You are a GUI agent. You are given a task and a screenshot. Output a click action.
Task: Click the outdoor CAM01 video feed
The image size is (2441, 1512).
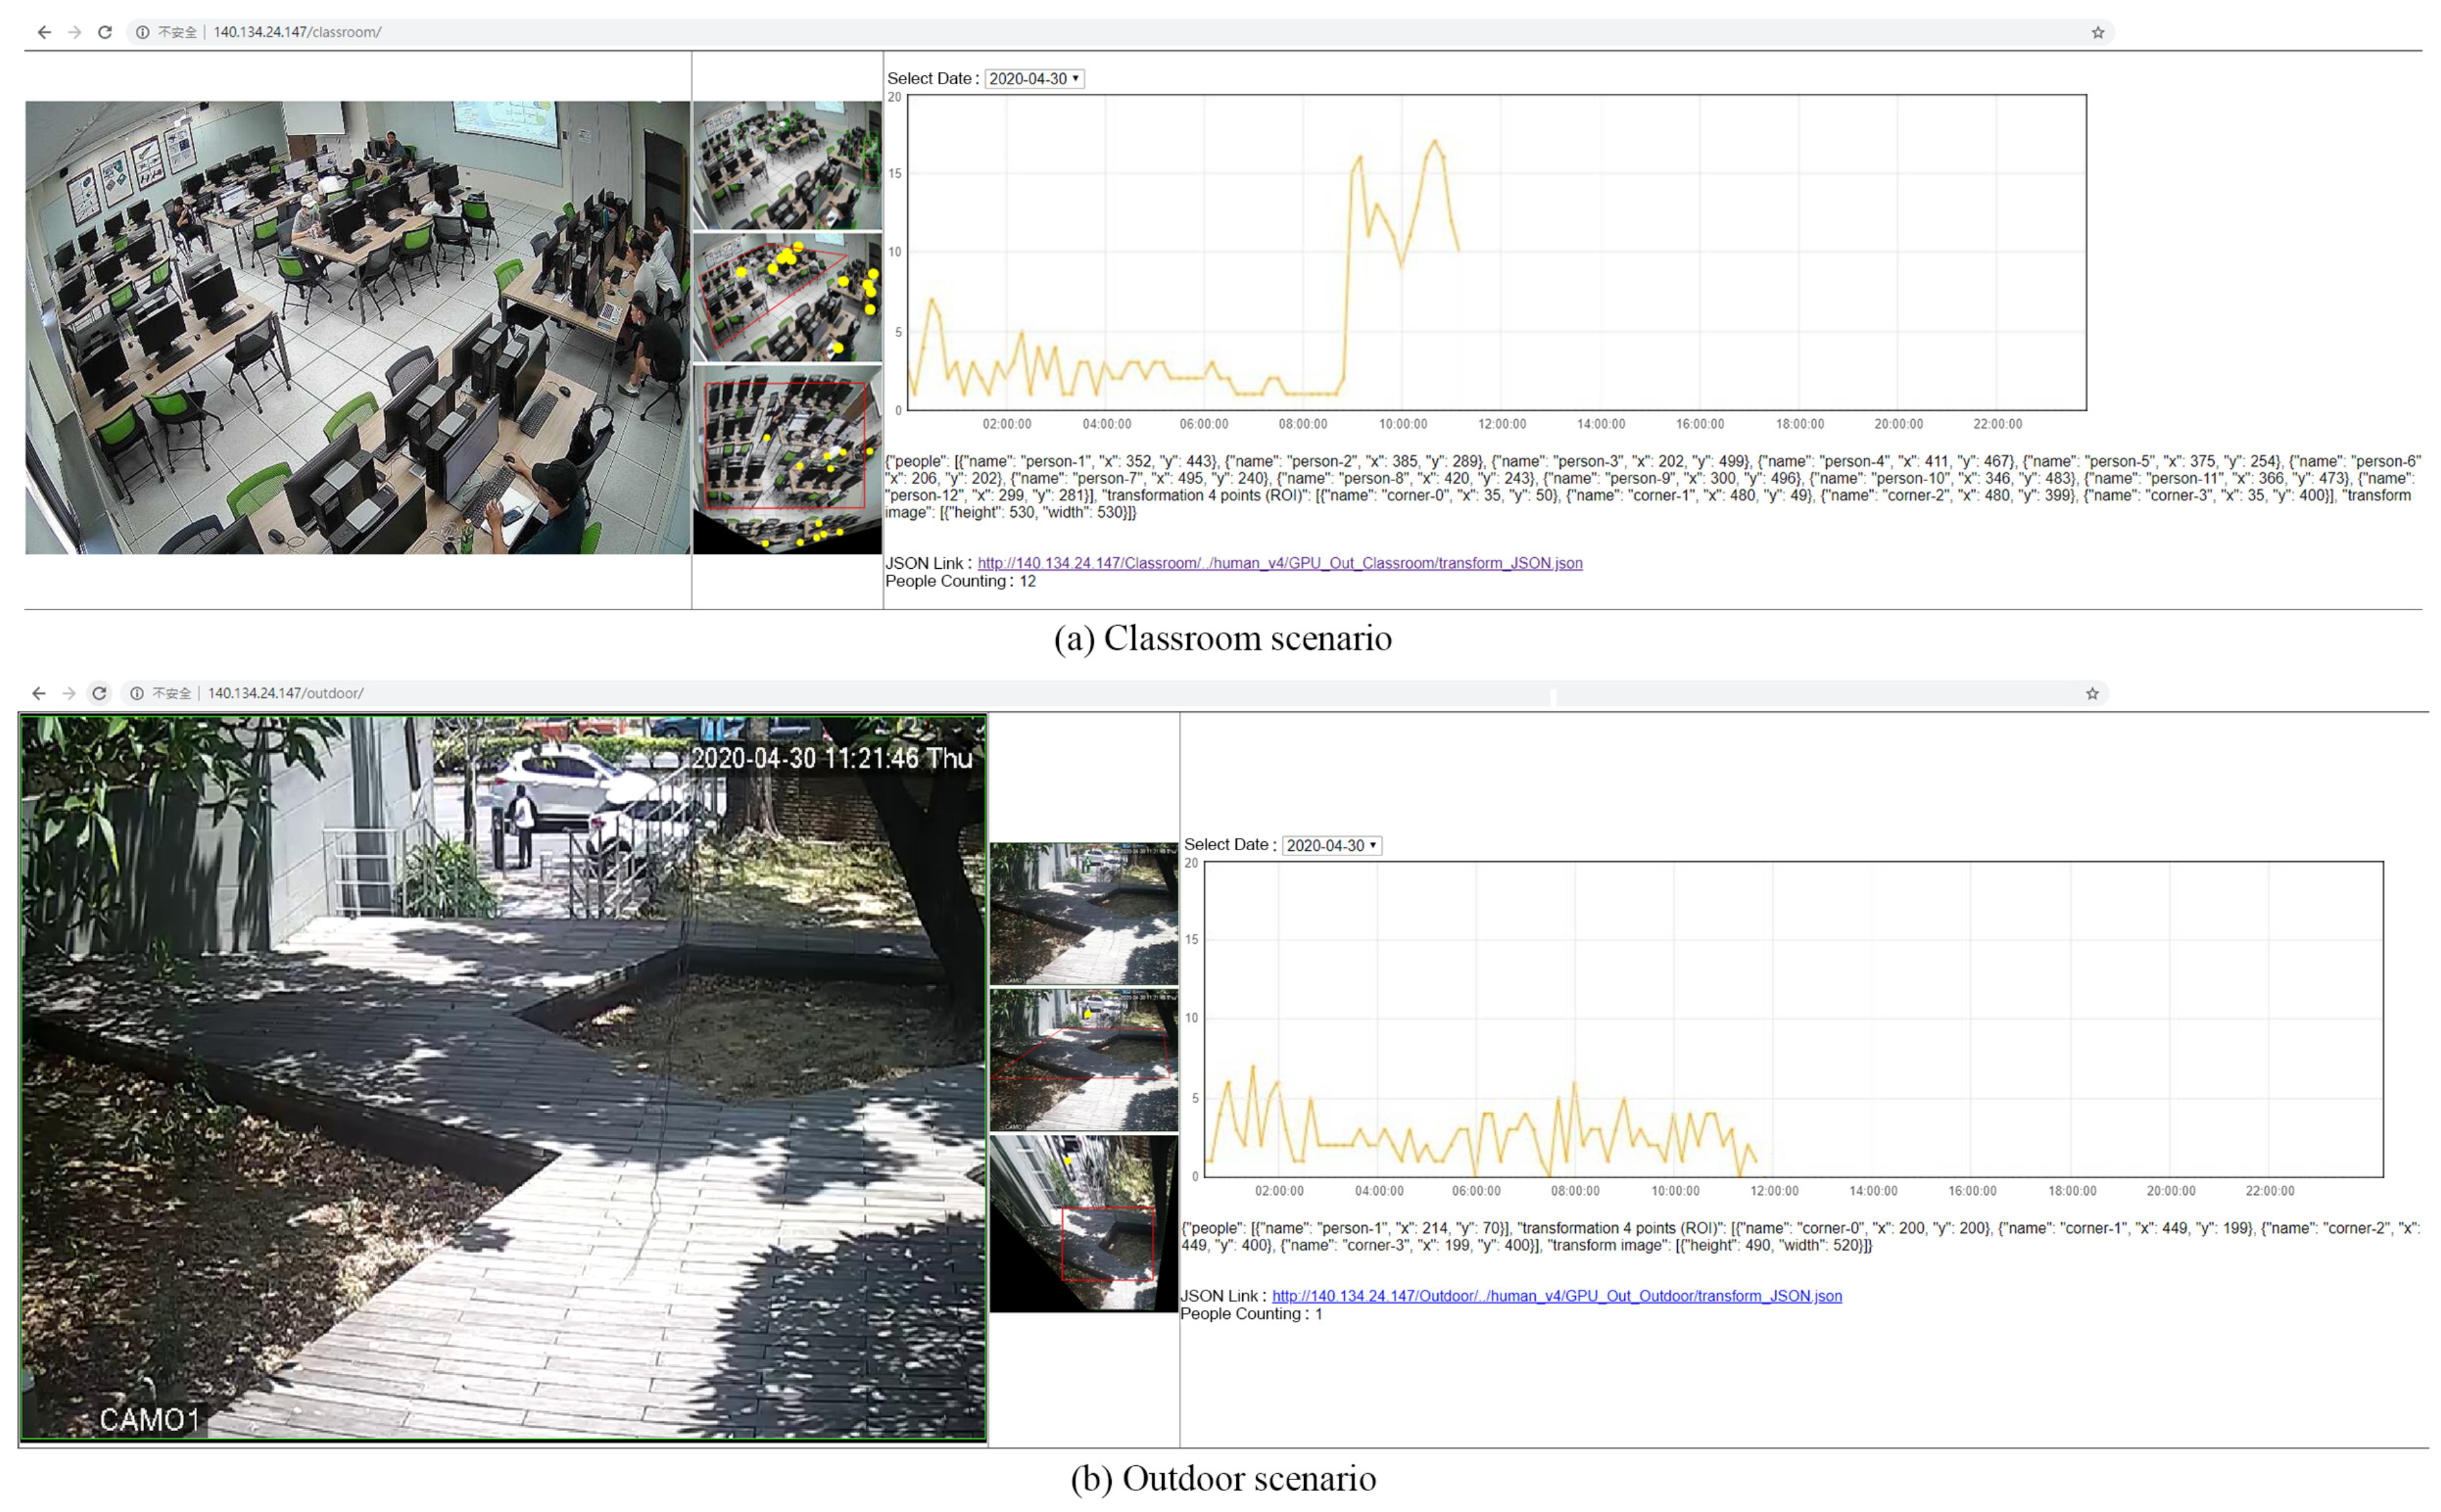503,1077
